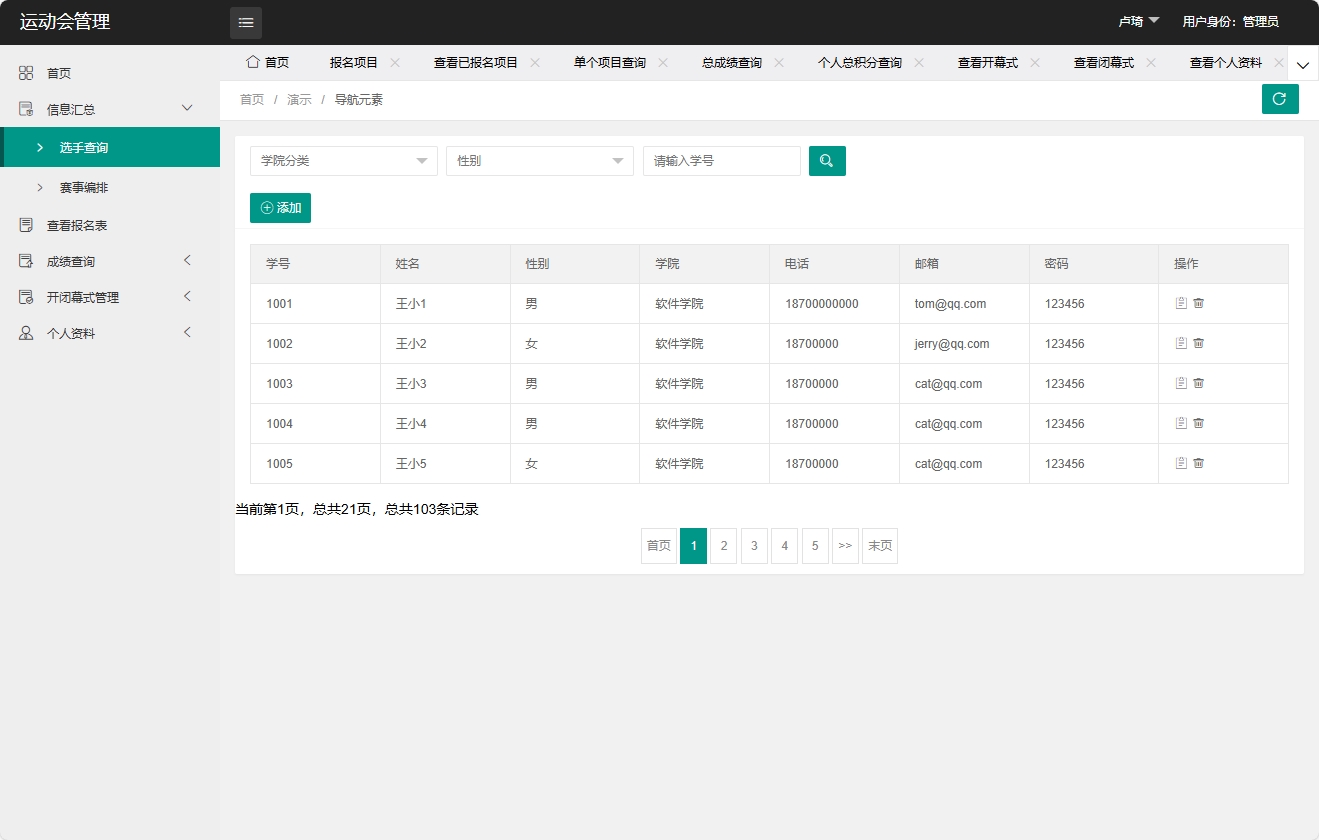Click the 添加 button
Screen dimensions: 1319x840
click(280, 208)
